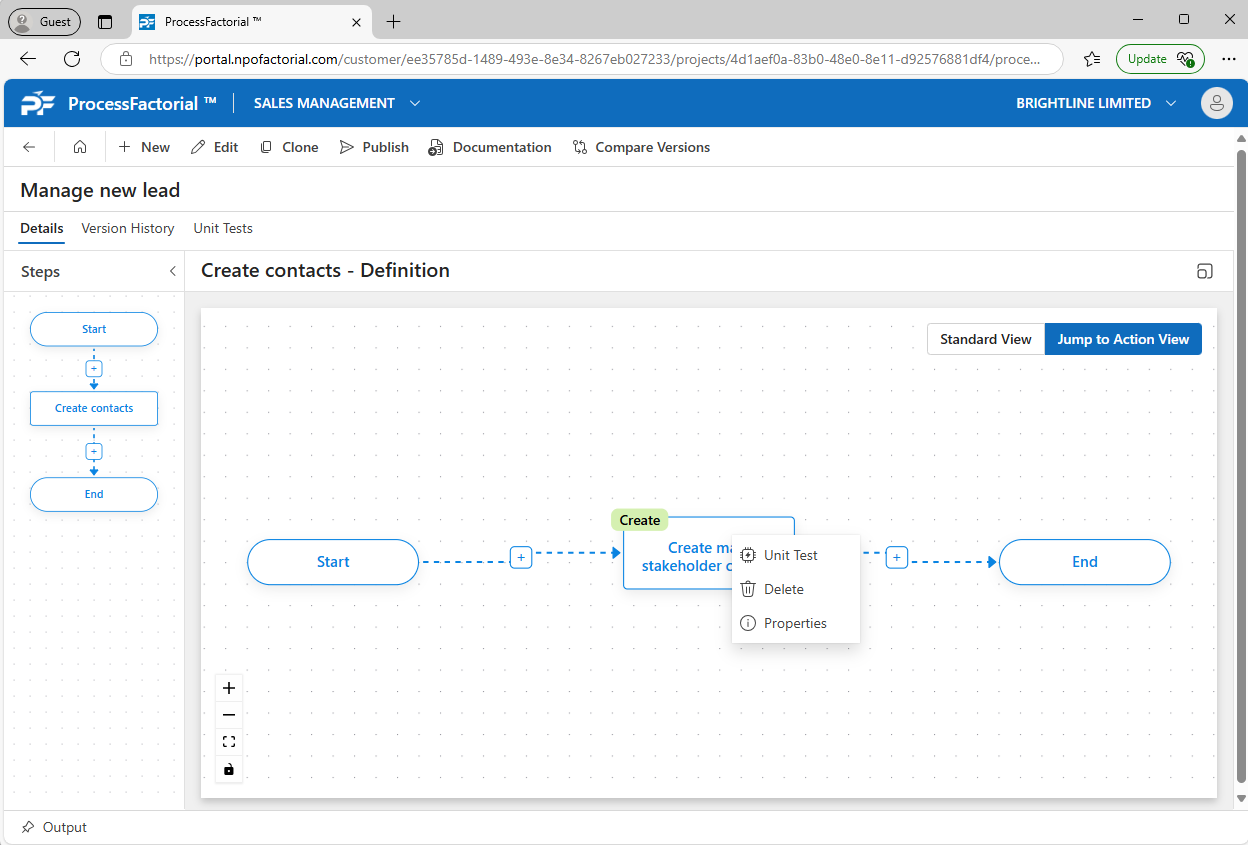Image resolution: width=1248 pixels, height=845 pixels.
Task: Click the New button in the toolbar
Action: pyautogui.click(x=144, y=147)
